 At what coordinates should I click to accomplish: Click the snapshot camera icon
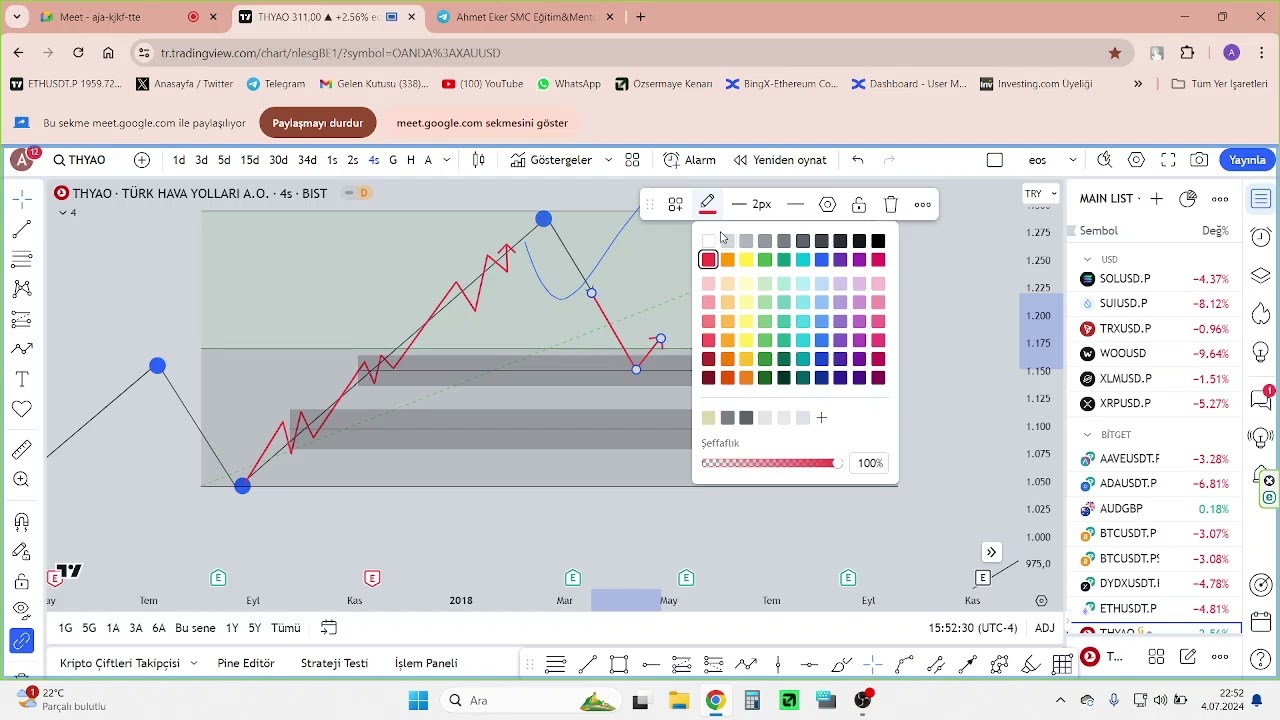click(x=1199, y=160)
